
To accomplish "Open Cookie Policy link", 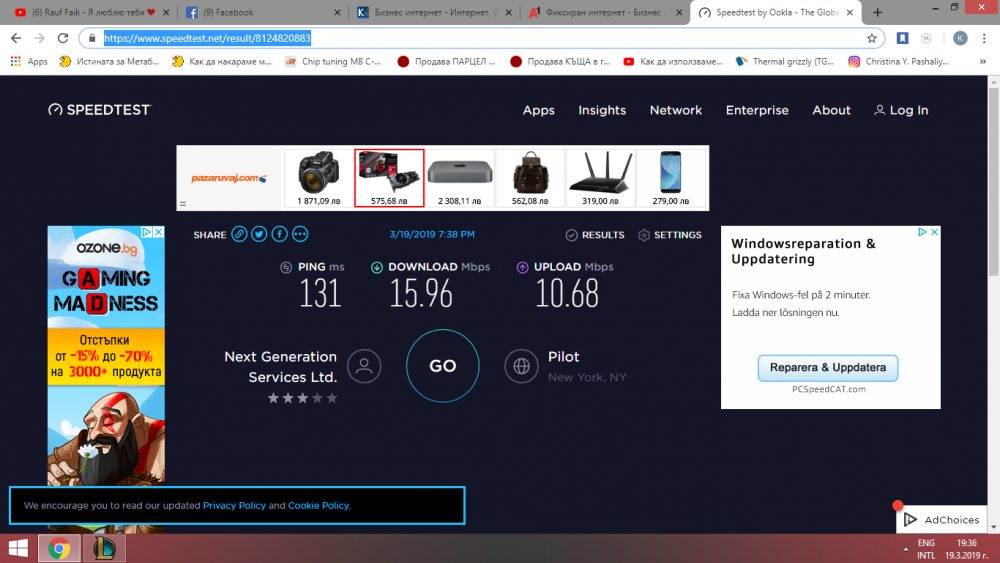I will [318, 506].
